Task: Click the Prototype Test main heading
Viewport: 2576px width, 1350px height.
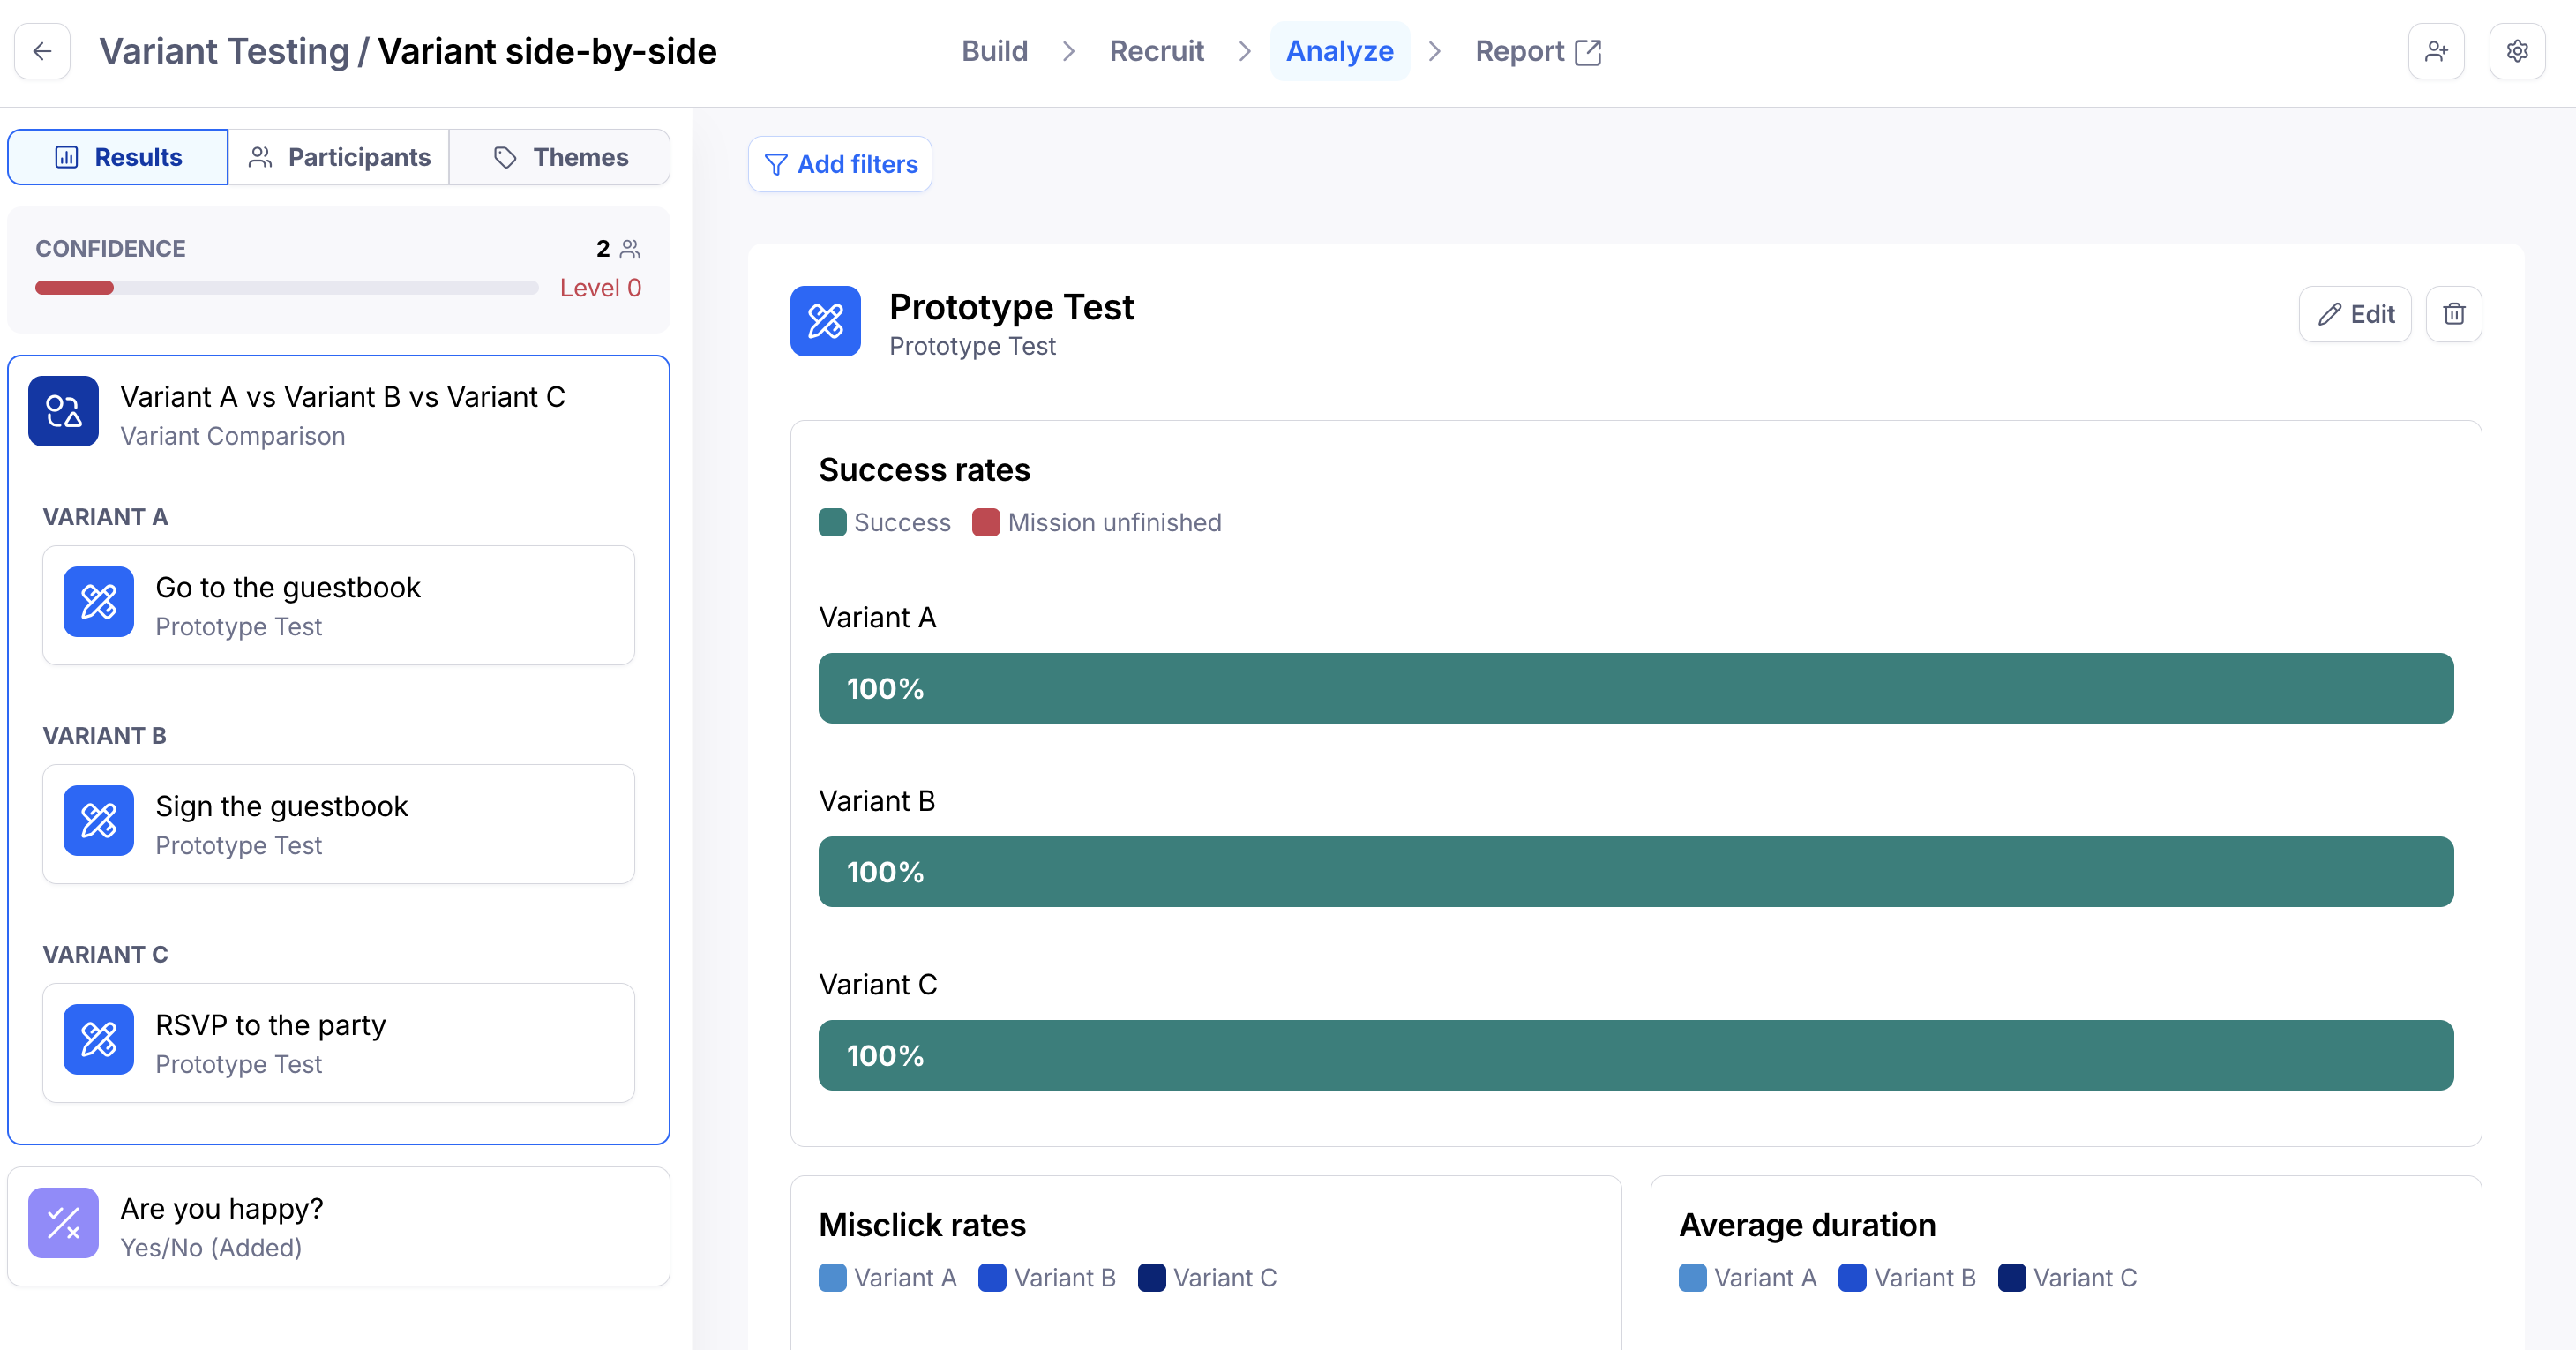Action: pos(1011,307)
